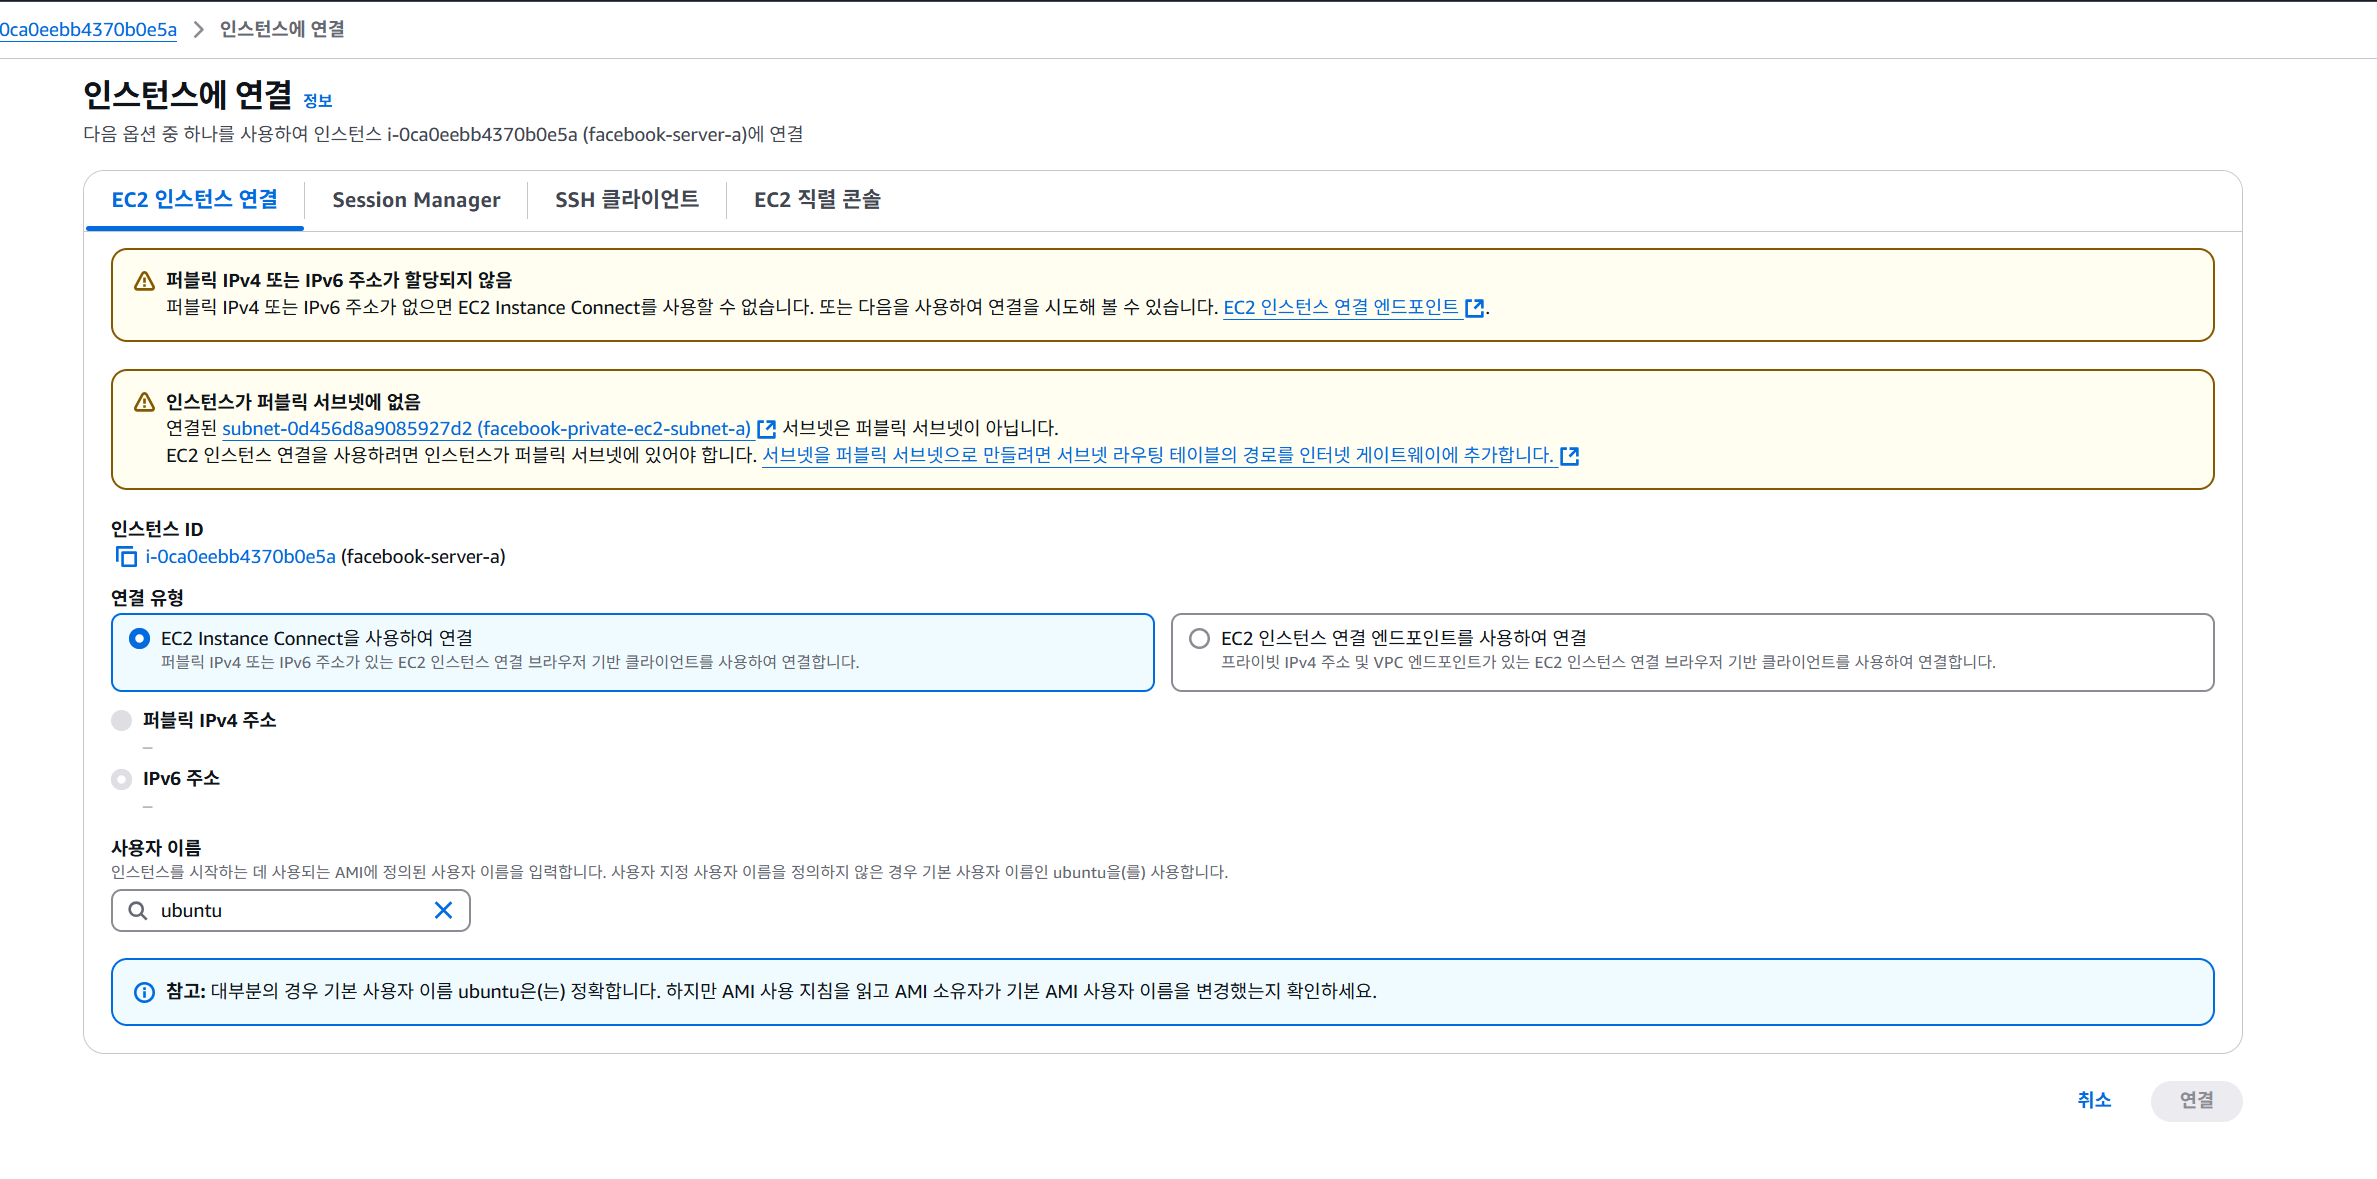Switch to Session Manager tab
Image resolution: width=2377 pixels, height=1179 pixels.
pyautogui.click(x=416, y=200)
